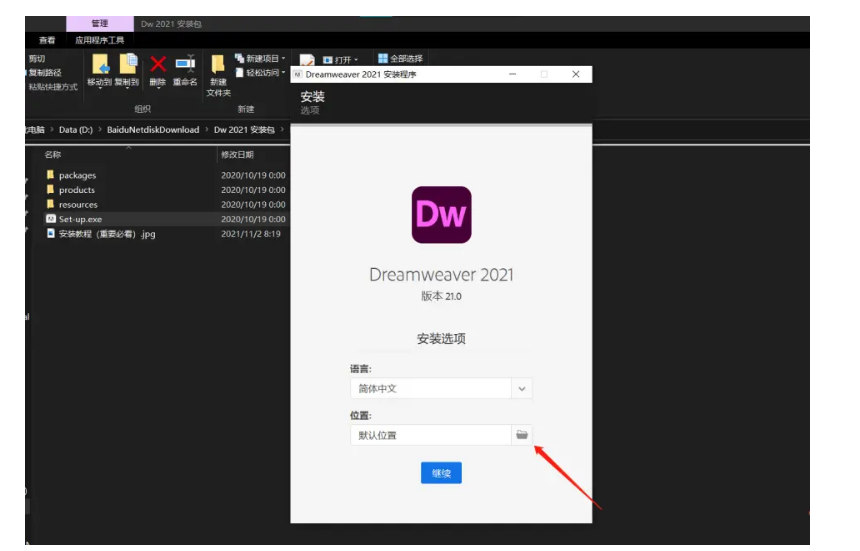Click Data (D:) in the address breadcrumb
Screen dimensions: 860x551
[76, 130]
